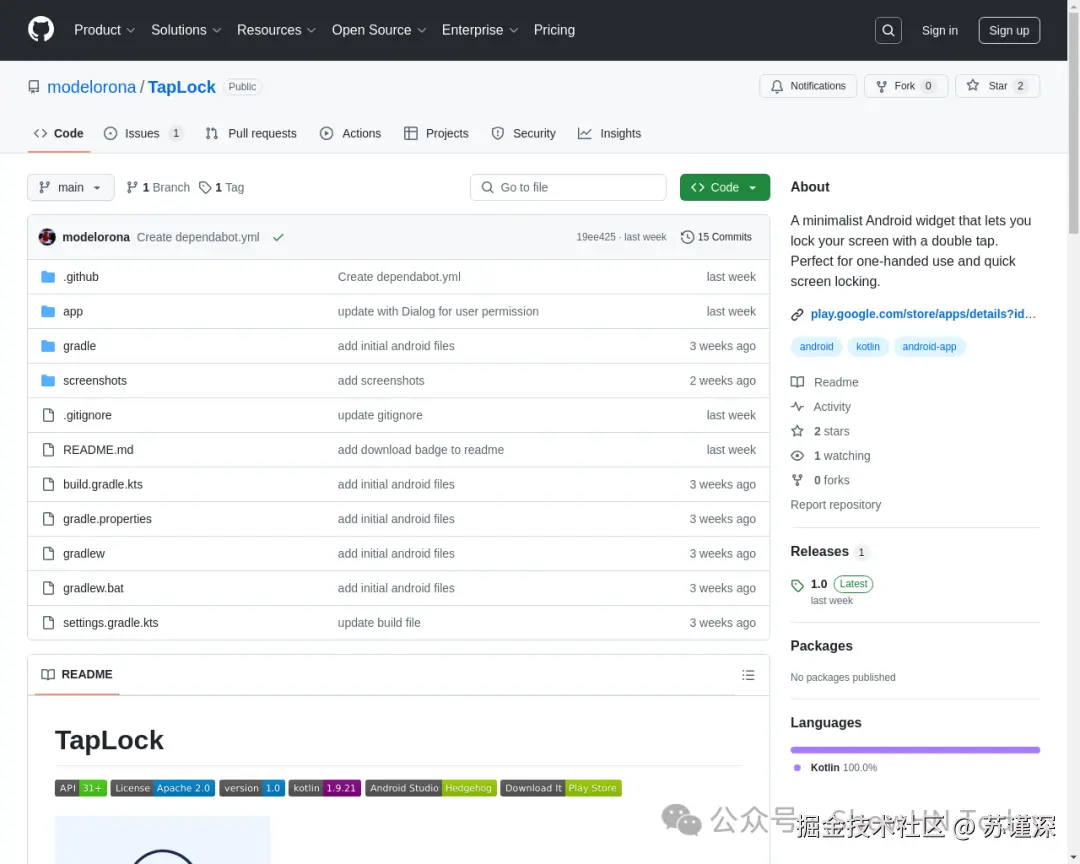Click the modelorona avatar image
The image size is (1080, 864).
[47, 237]
